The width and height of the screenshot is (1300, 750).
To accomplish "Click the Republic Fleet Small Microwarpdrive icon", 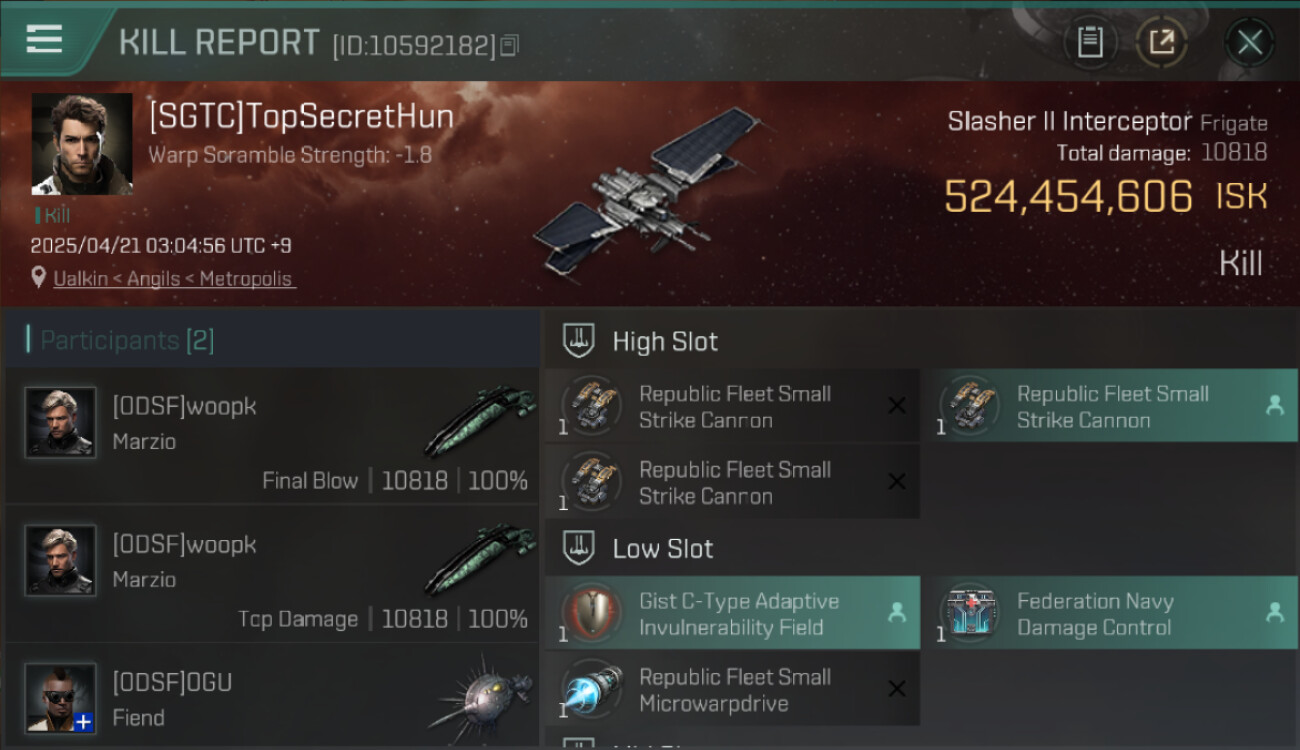I will coord(592,689).
